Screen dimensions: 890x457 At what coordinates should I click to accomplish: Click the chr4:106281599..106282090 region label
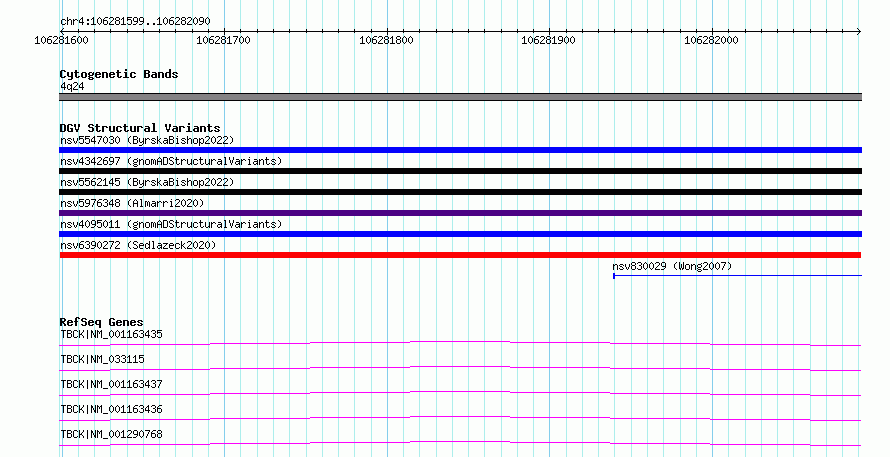(135, 21)
